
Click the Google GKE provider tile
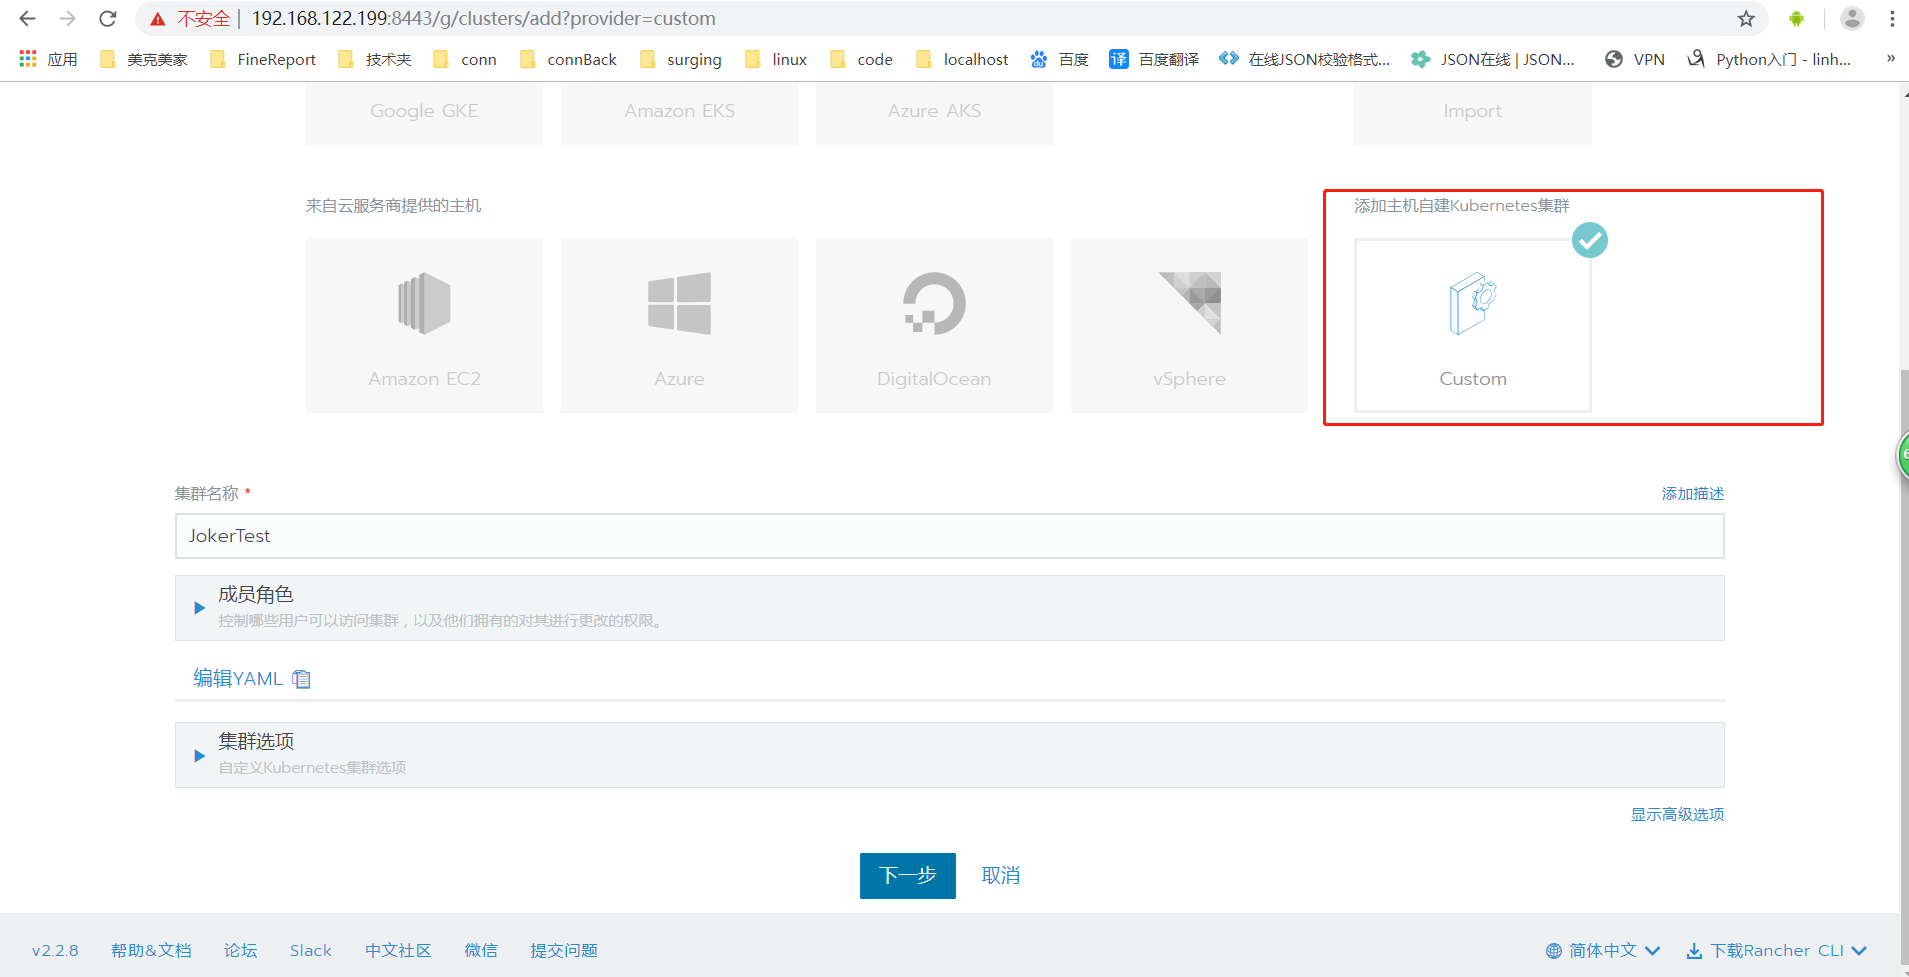[423, 110]
